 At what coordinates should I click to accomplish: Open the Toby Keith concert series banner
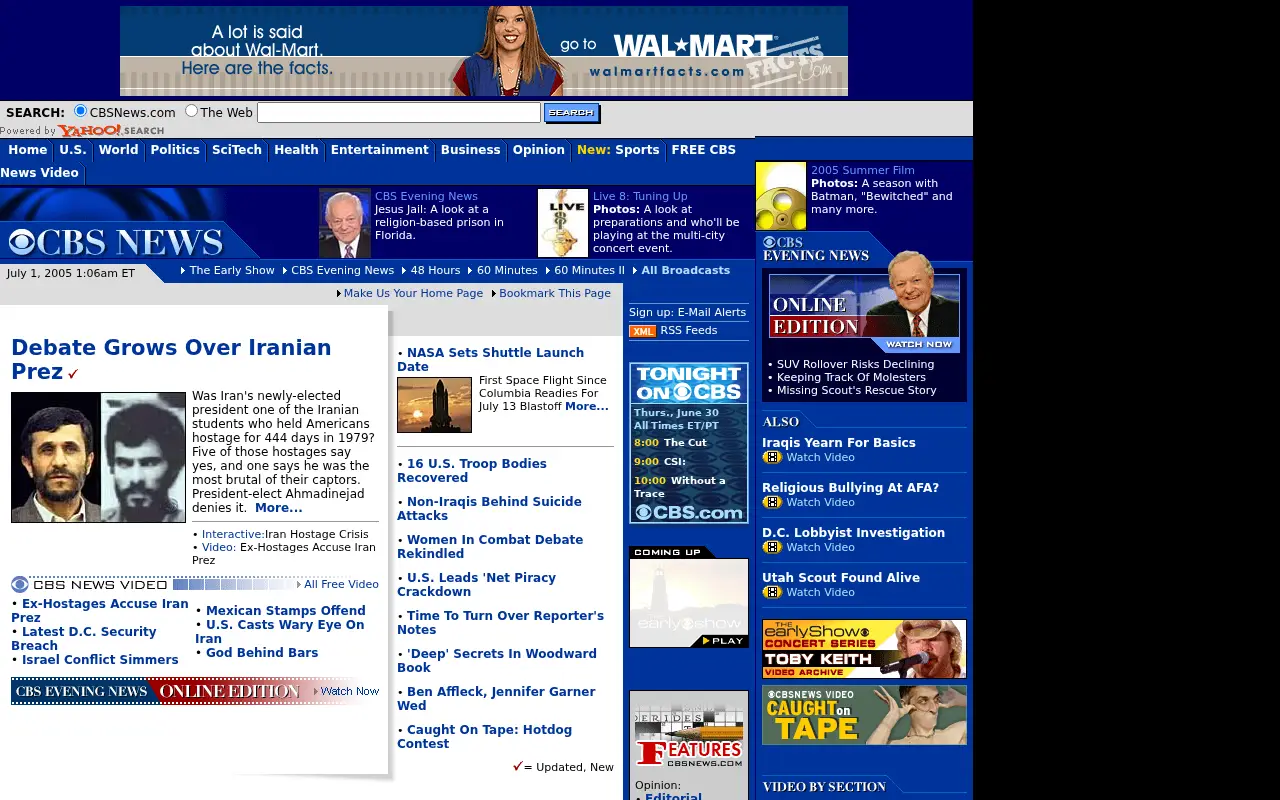864,649
